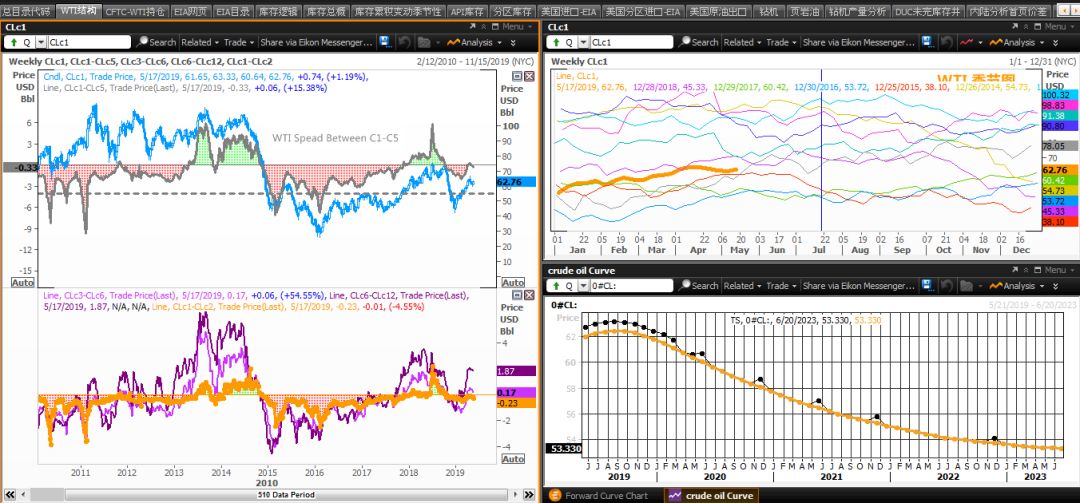Toggle Auto scale on upper left chart
Viewport: 1080px width, 503px height.
[22, 283]
